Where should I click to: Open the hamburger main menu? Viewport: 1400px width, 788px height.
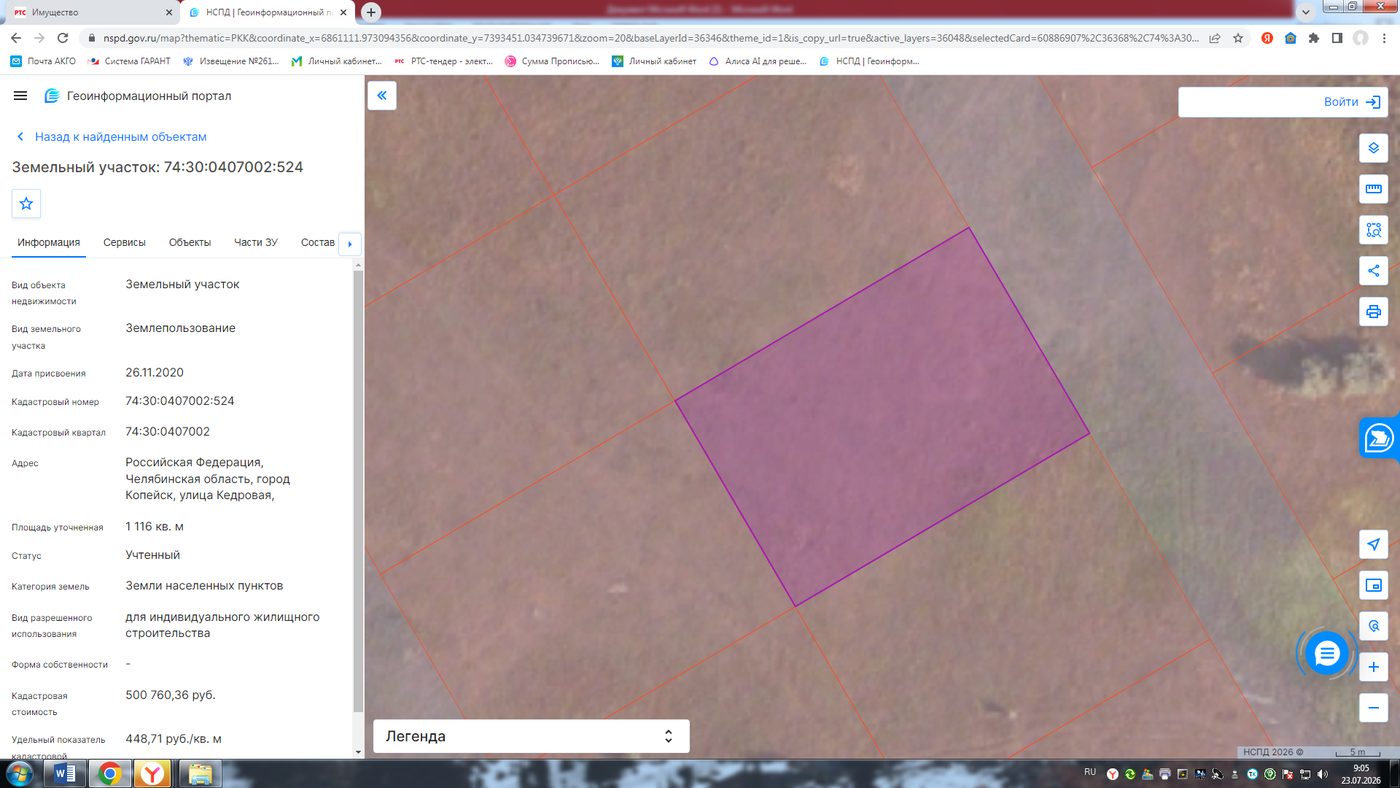20,96
